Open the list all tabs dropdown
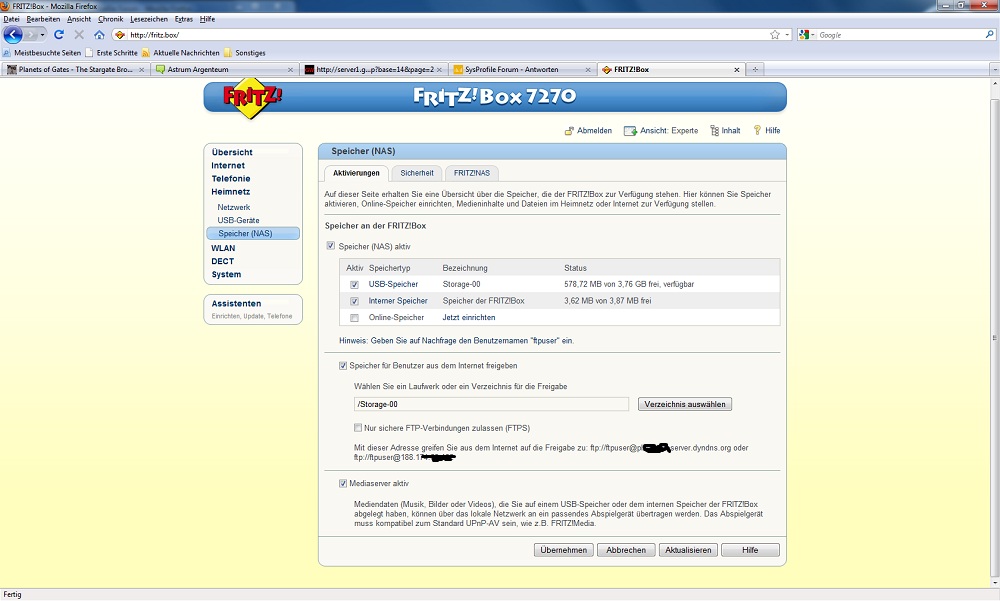The height and width of the screenshot is (601, 1000). (x=994, y=70)
